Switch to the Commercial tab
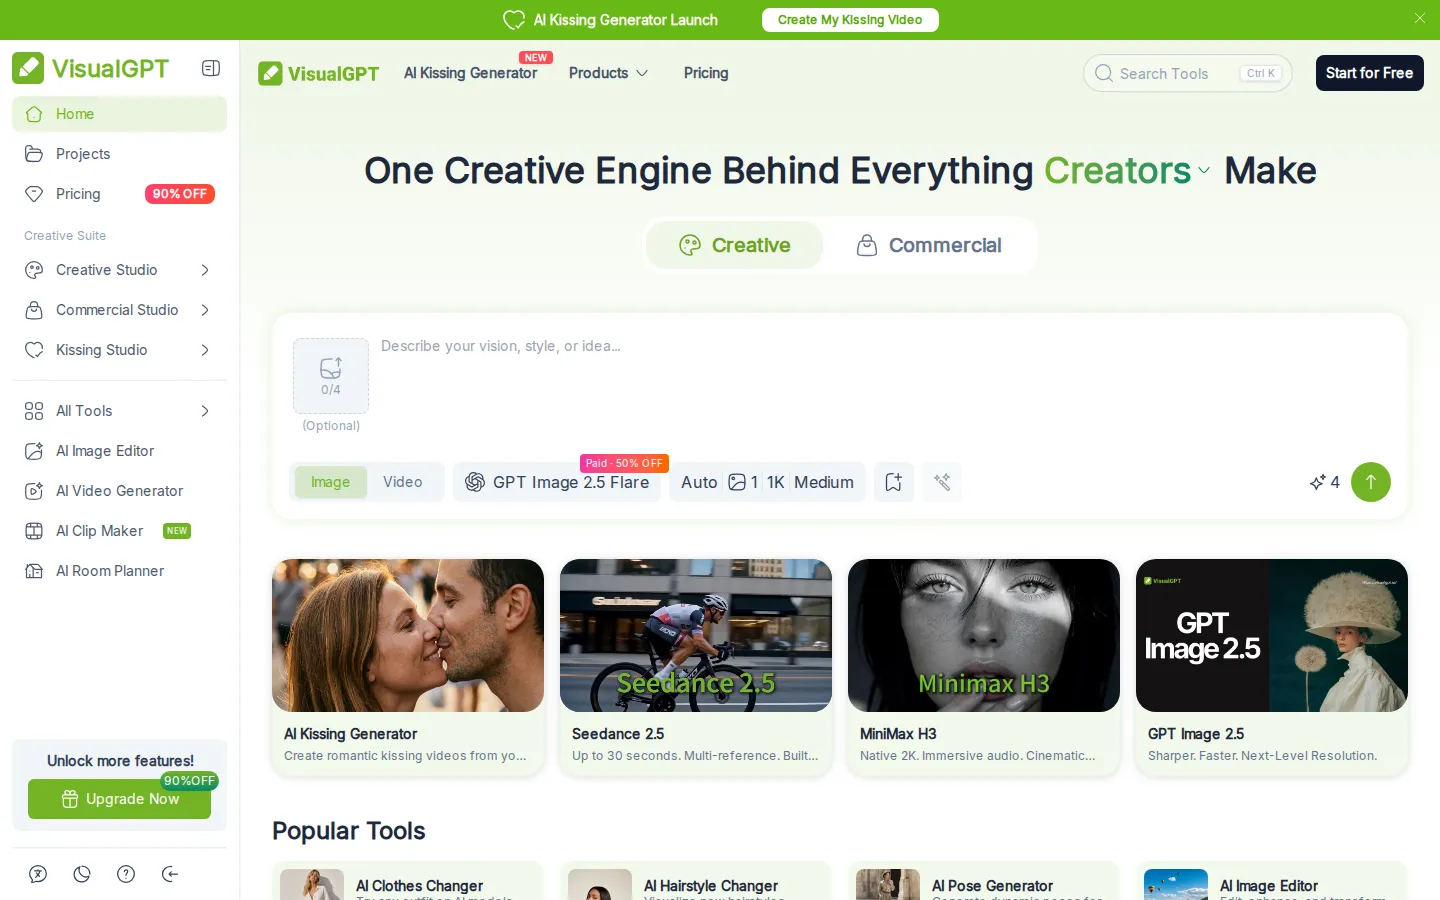Screen dimensions: 1440x900 click(929, 245)
